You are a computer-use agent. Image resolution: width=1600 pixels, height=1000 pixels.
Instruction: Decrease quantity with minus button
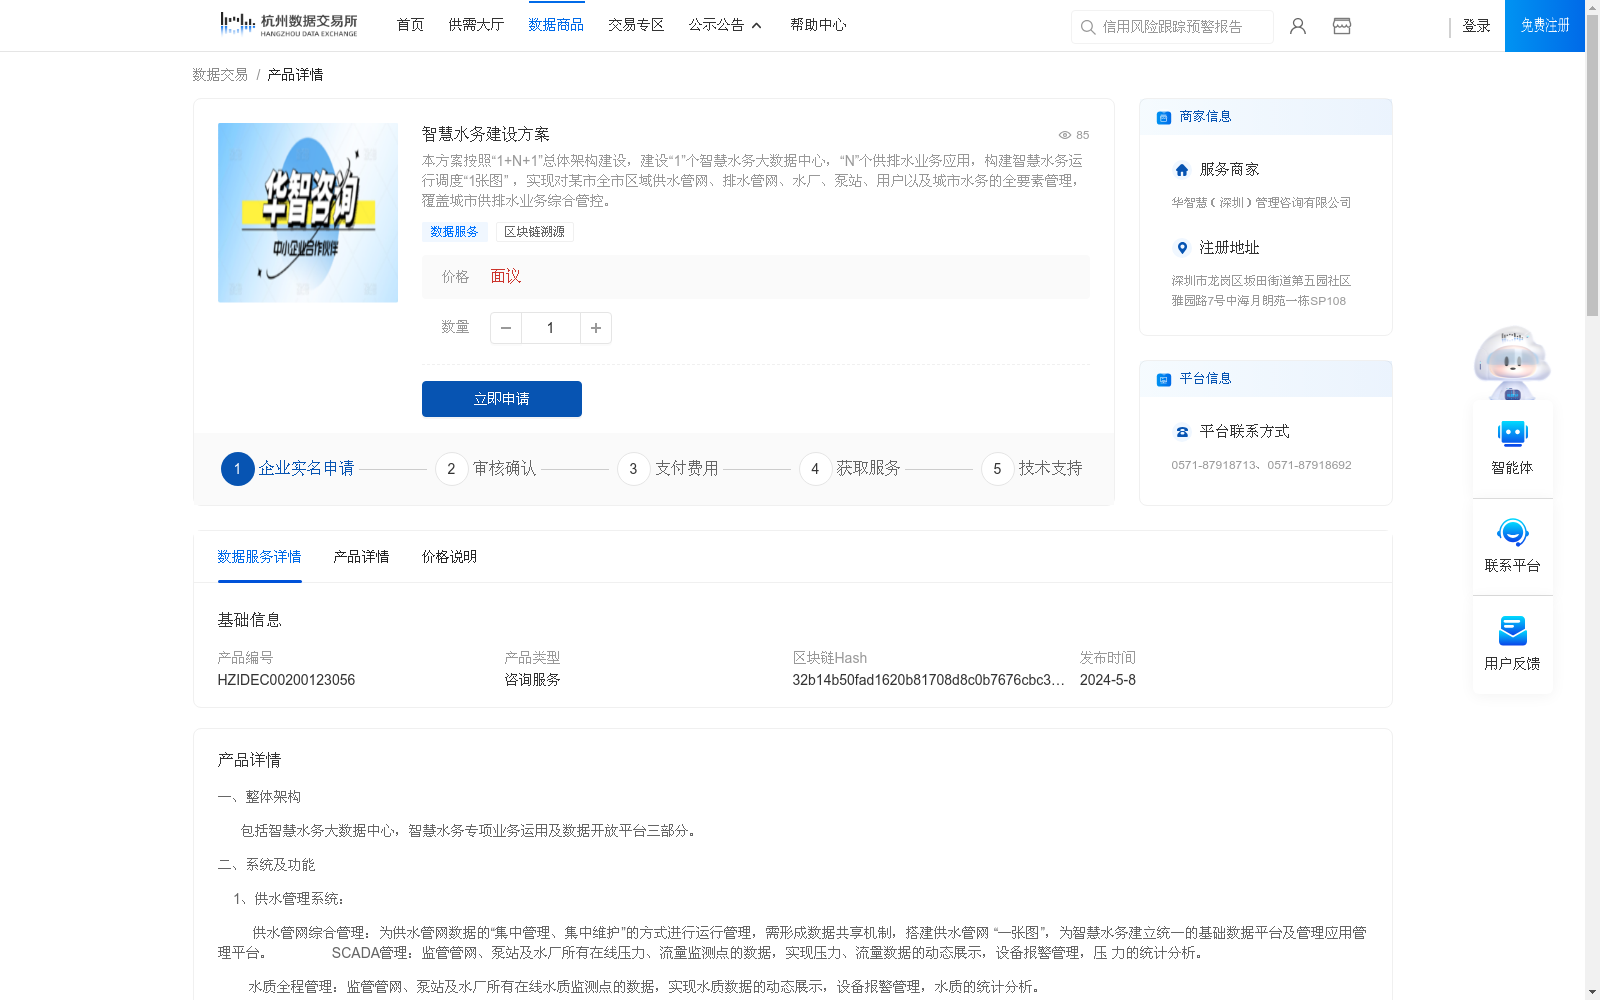tap(506, 328)
